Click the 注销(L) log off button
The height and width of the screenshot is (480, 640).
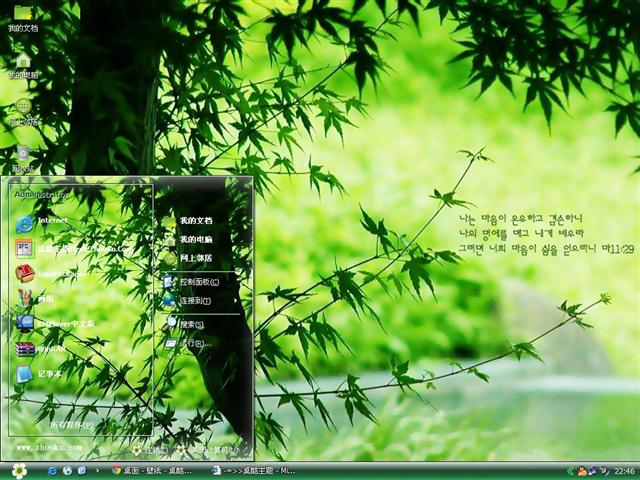[150, 450]
